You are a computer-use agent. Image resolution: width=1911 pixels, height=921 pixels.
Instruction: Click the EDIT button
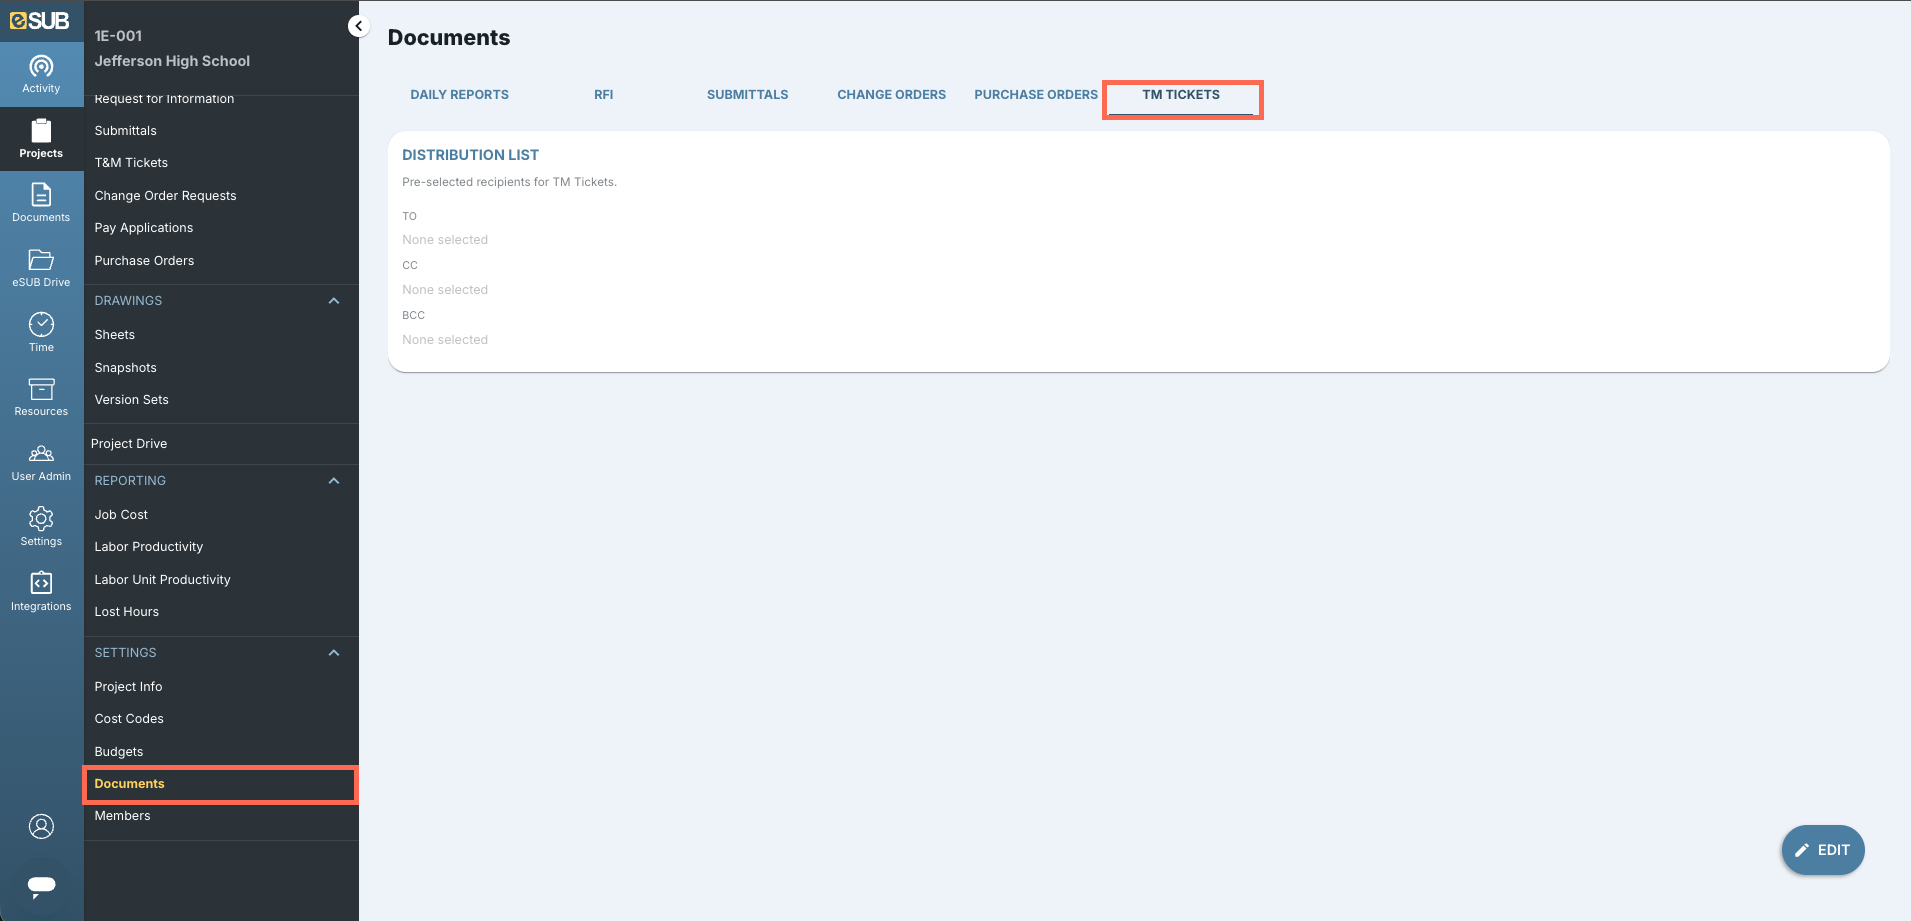[x=1822, y=850]
